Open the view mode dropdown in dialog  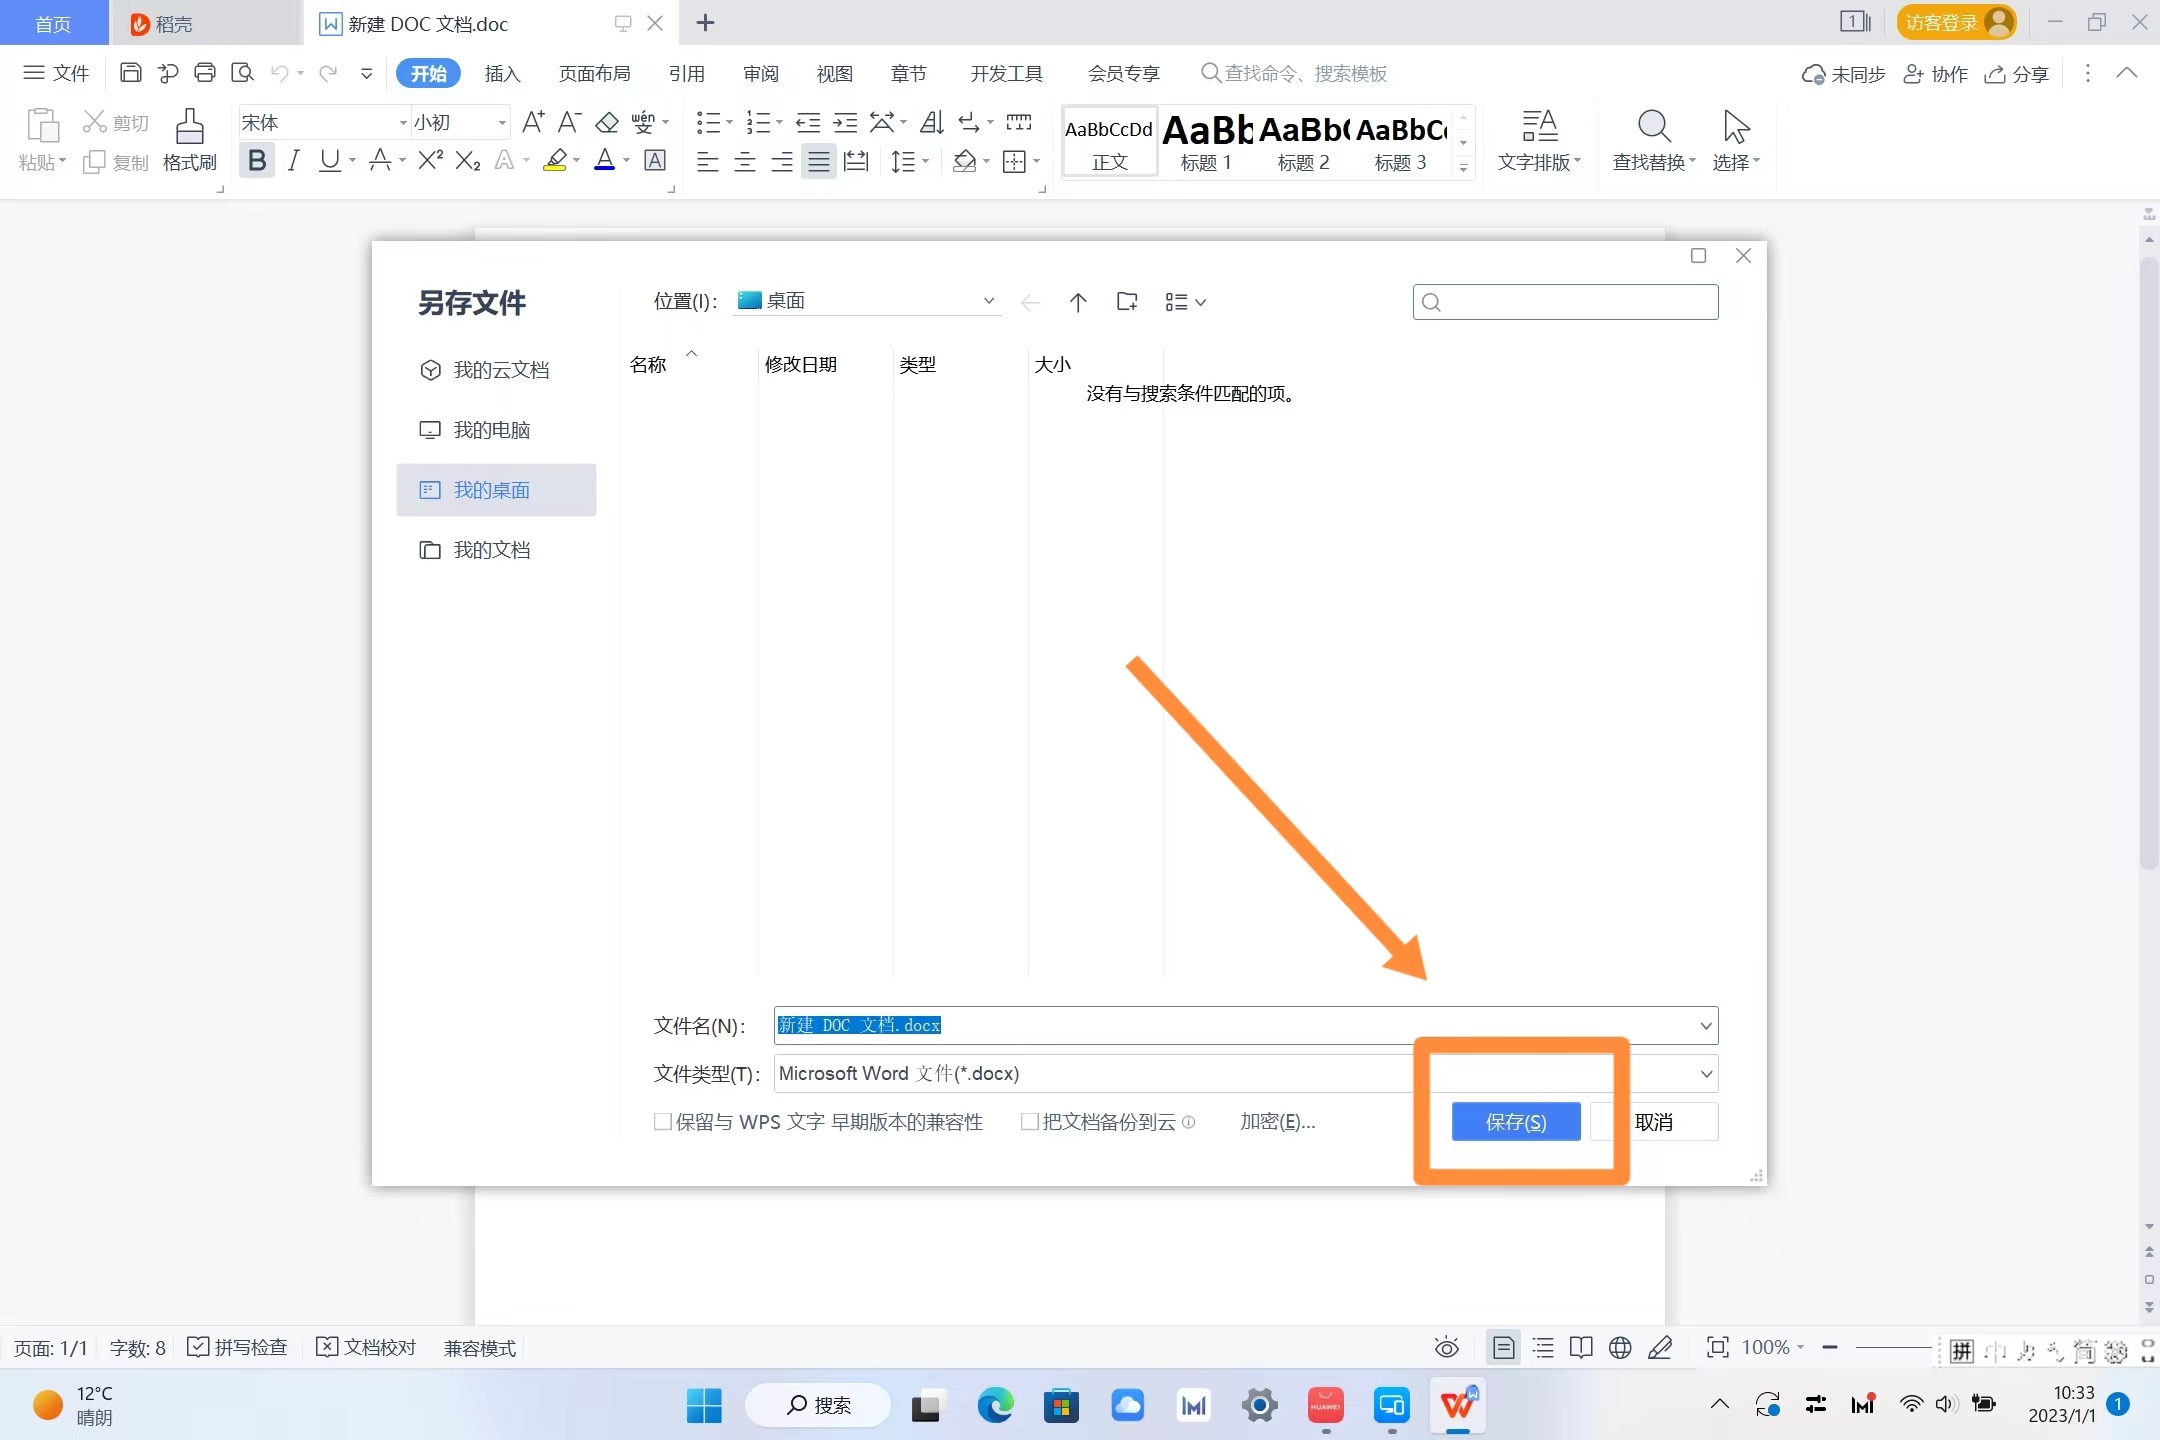[1186, 302]
